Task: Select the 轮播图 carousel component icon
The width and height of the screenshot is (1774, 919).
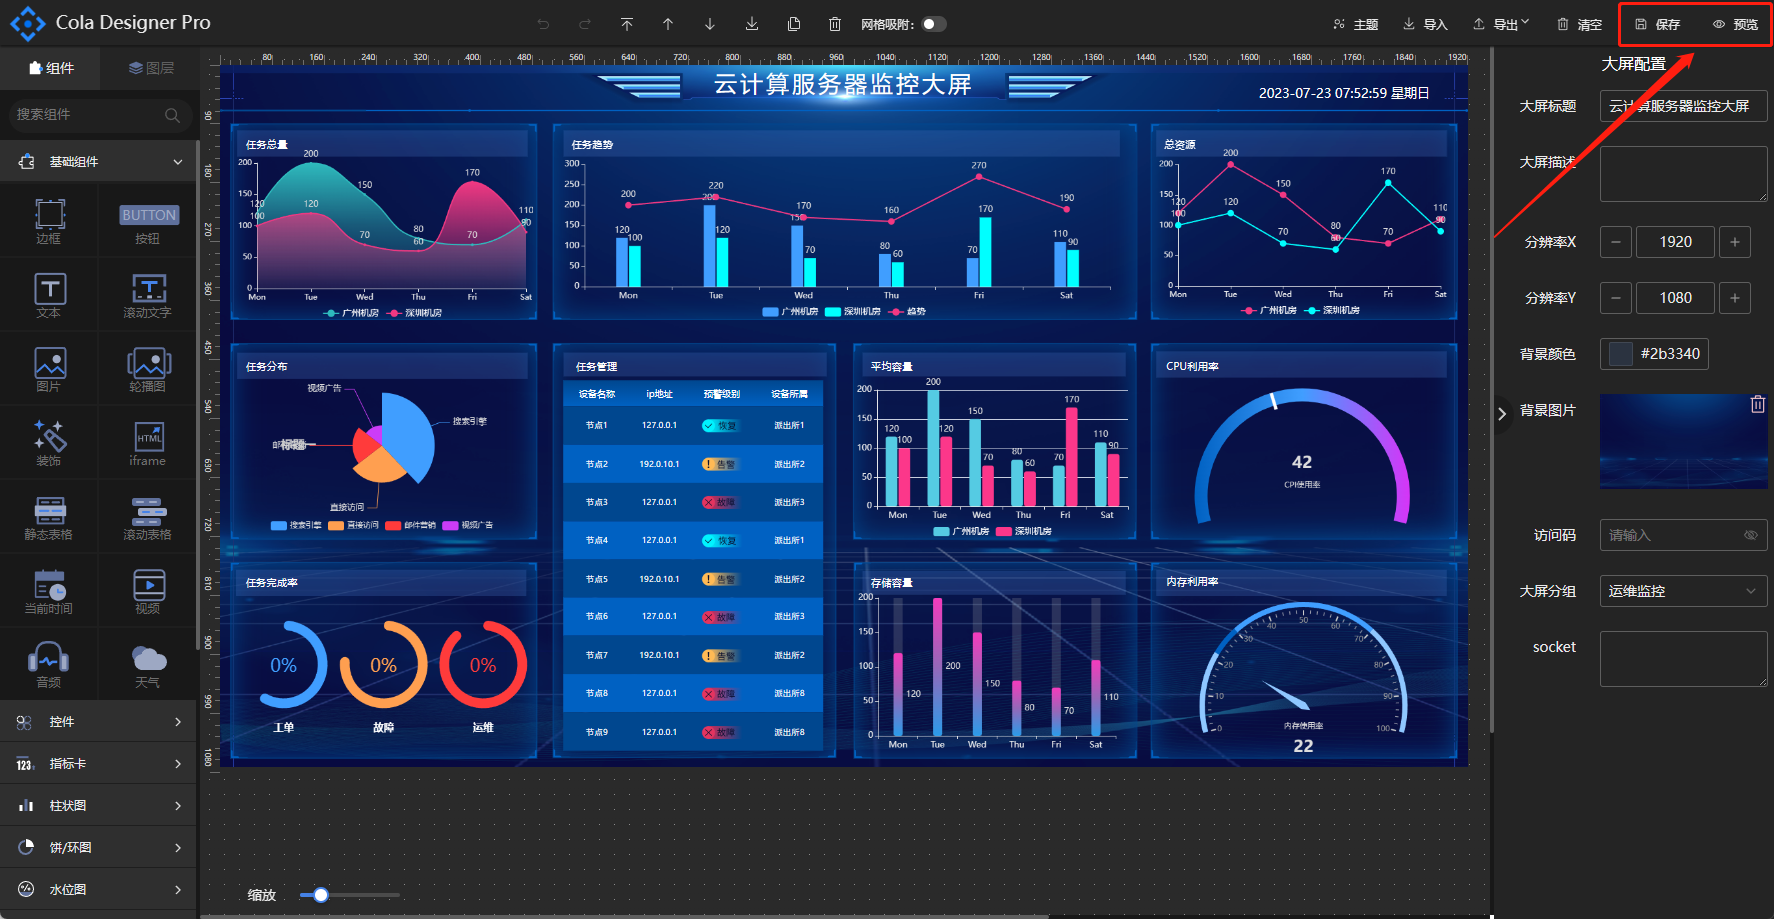Action: (148, 369)
